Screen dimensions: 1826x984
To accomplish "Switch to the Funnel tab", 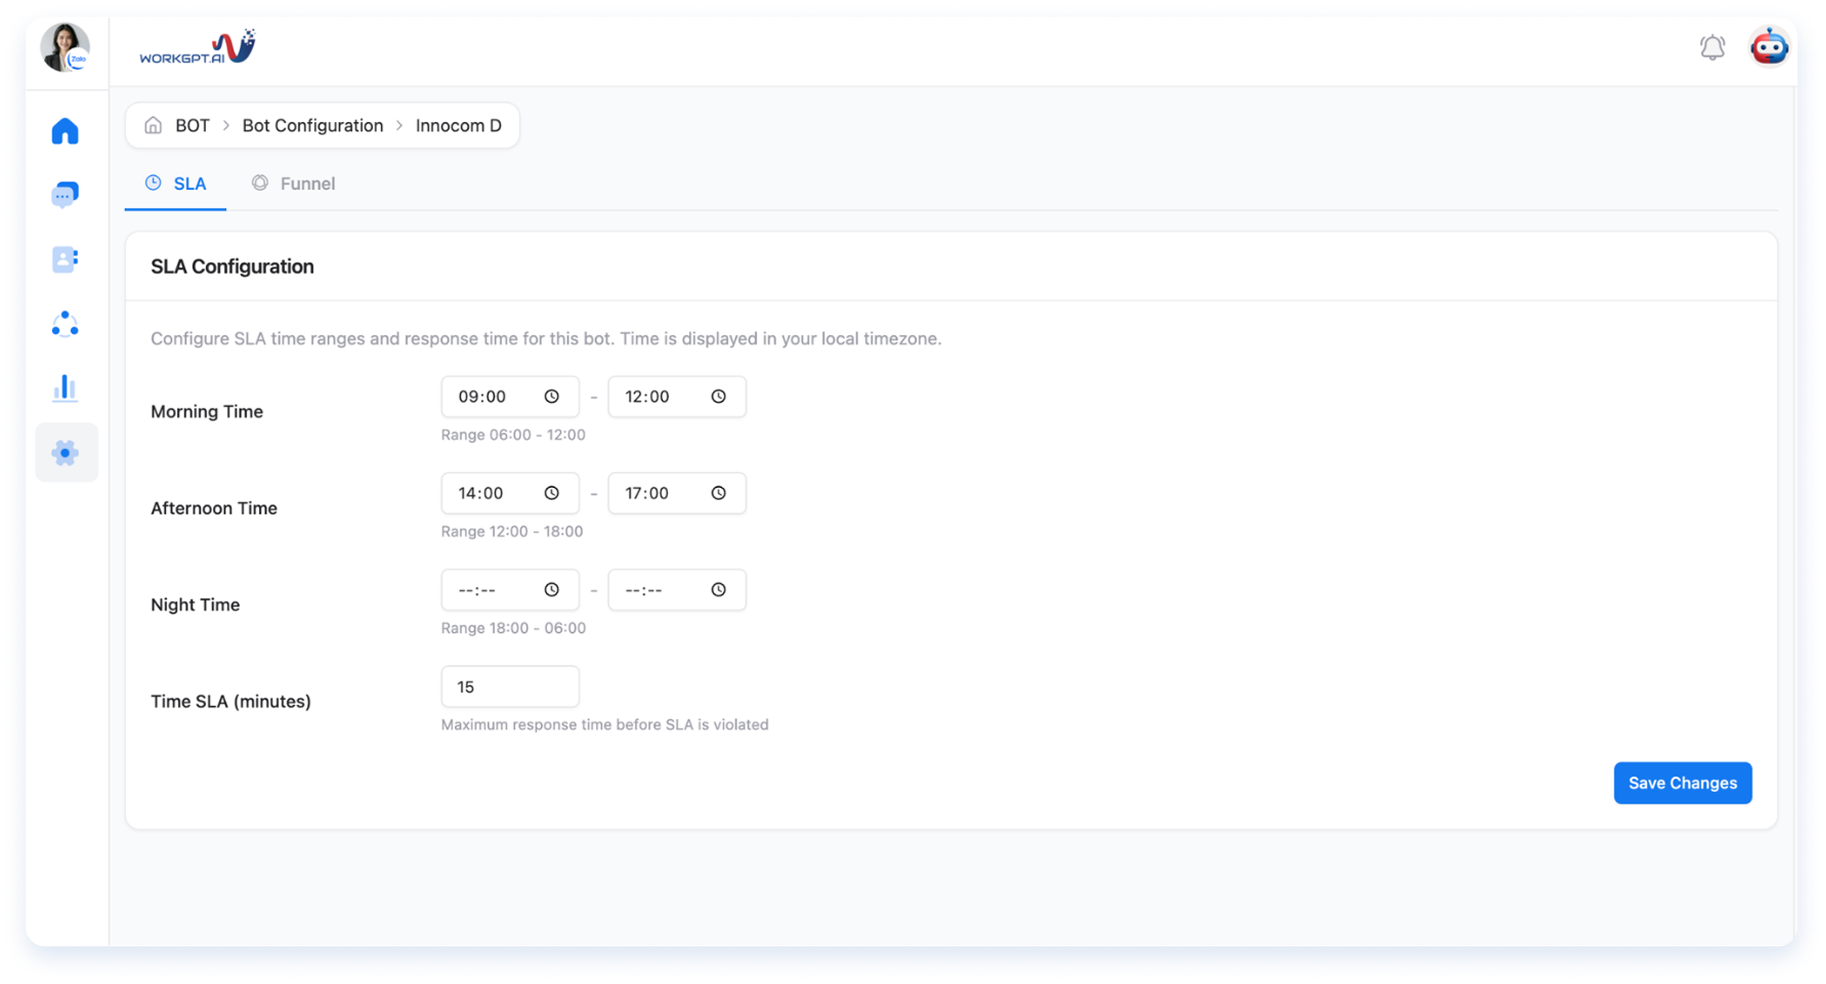I will (x=293, y=184).
